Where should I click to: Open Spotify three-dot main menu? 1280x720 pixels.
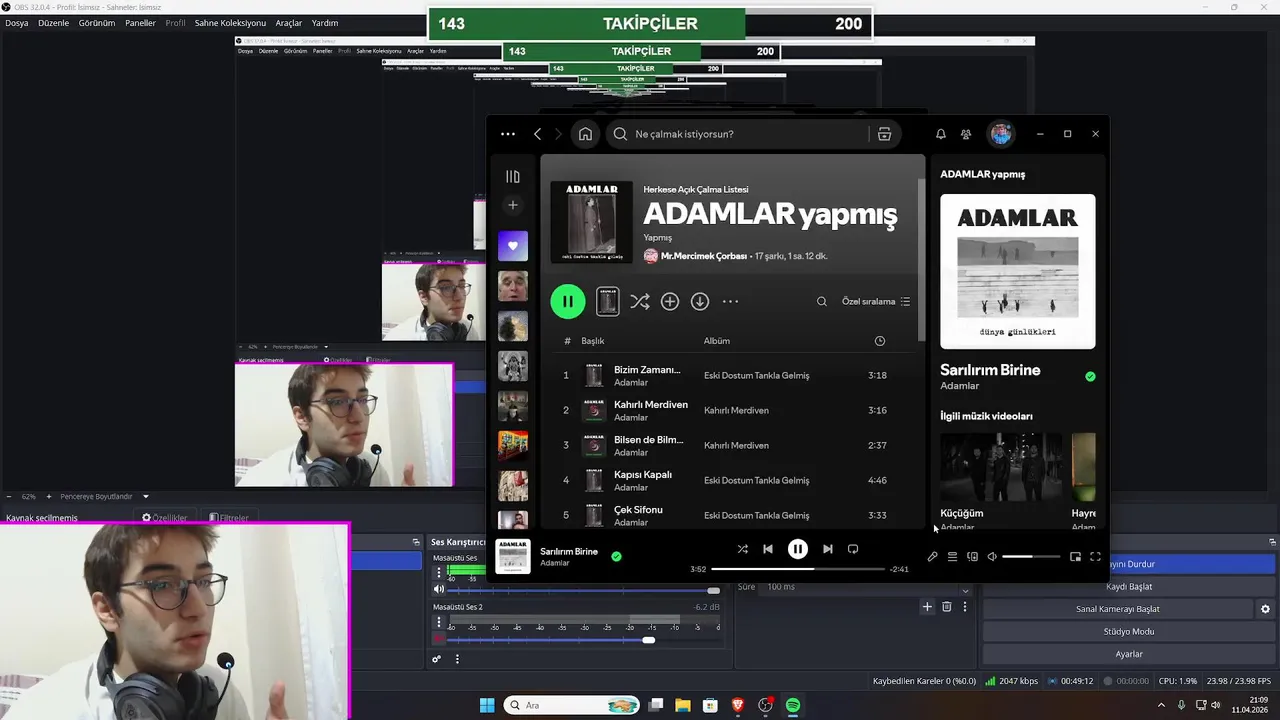pyautogui.click(x=508, y=134)
